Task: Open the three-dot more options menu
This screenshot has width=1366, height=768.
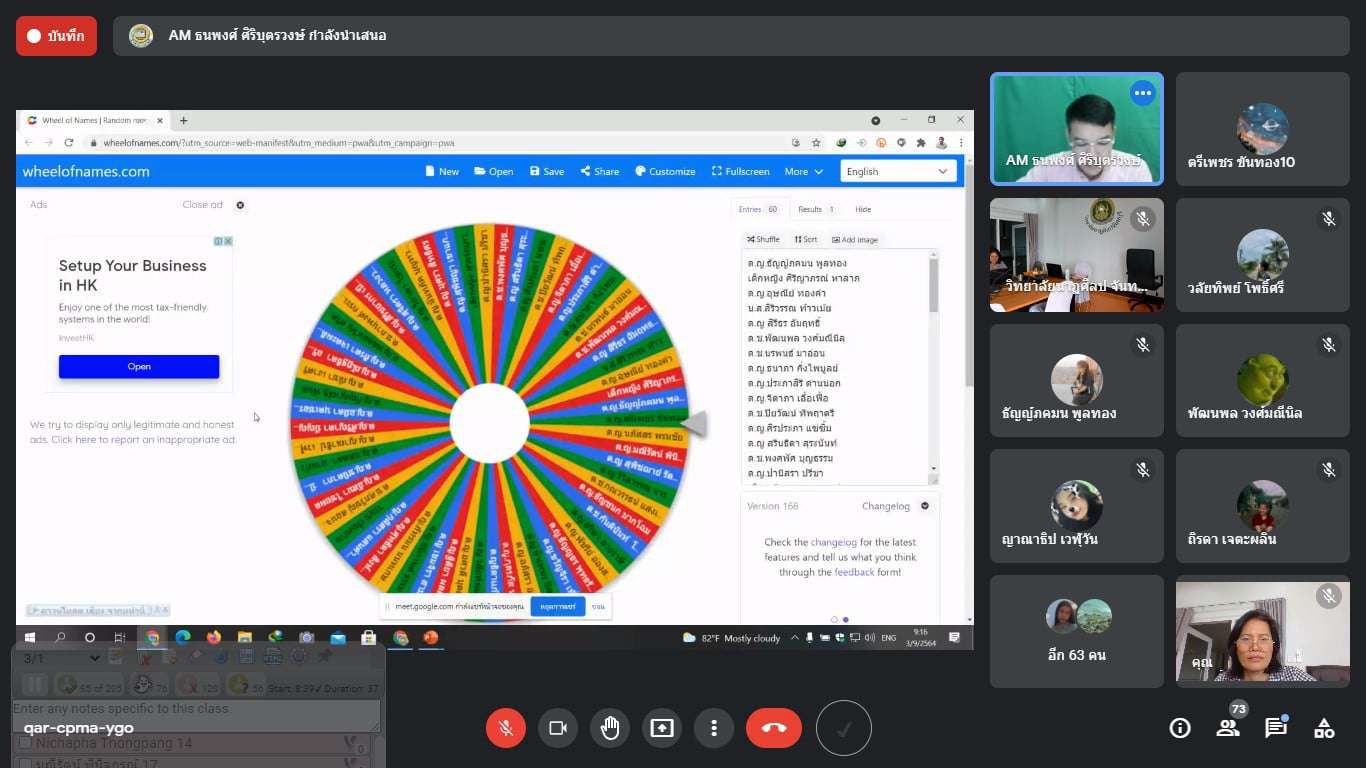Action: (x=714, y=728)
